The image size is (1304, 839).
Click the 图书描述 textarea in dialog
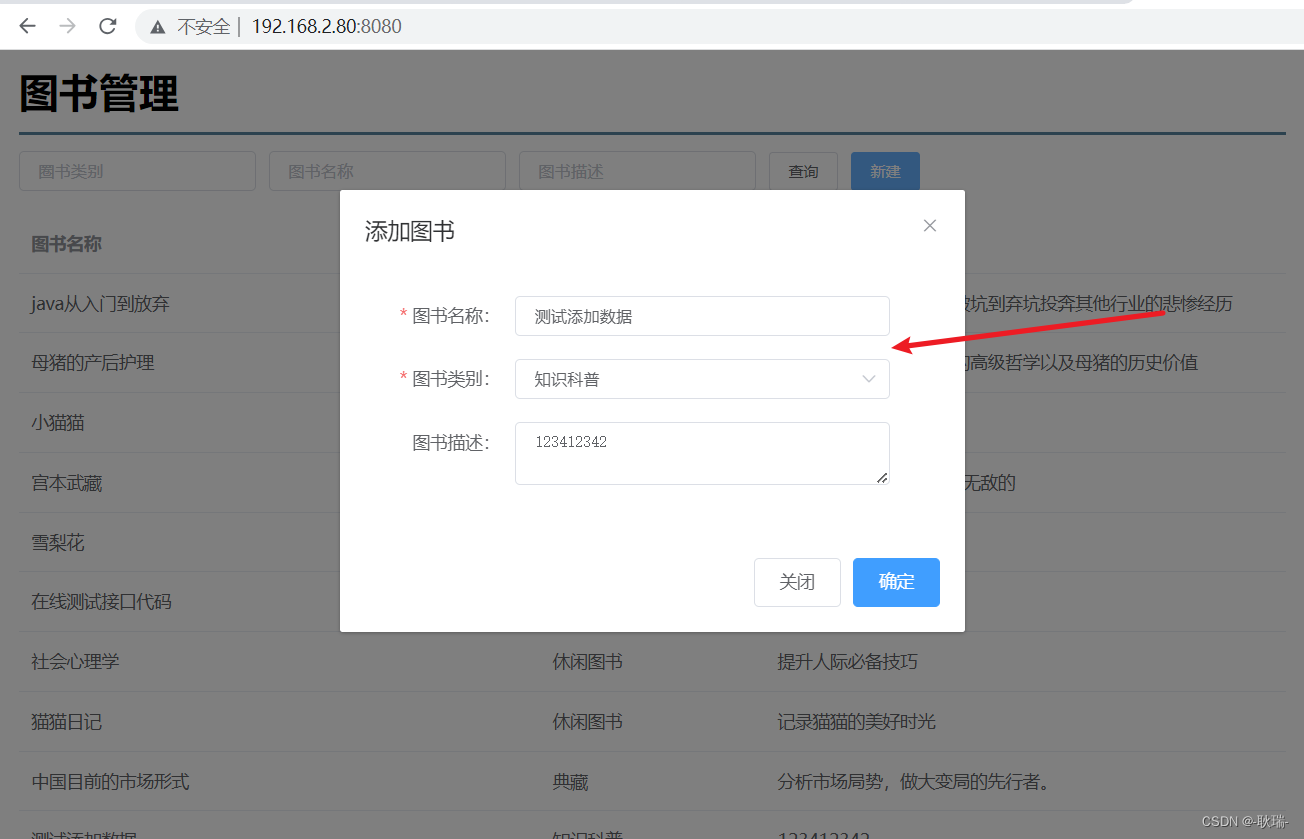pyautogui.click(x=702, y=453)
